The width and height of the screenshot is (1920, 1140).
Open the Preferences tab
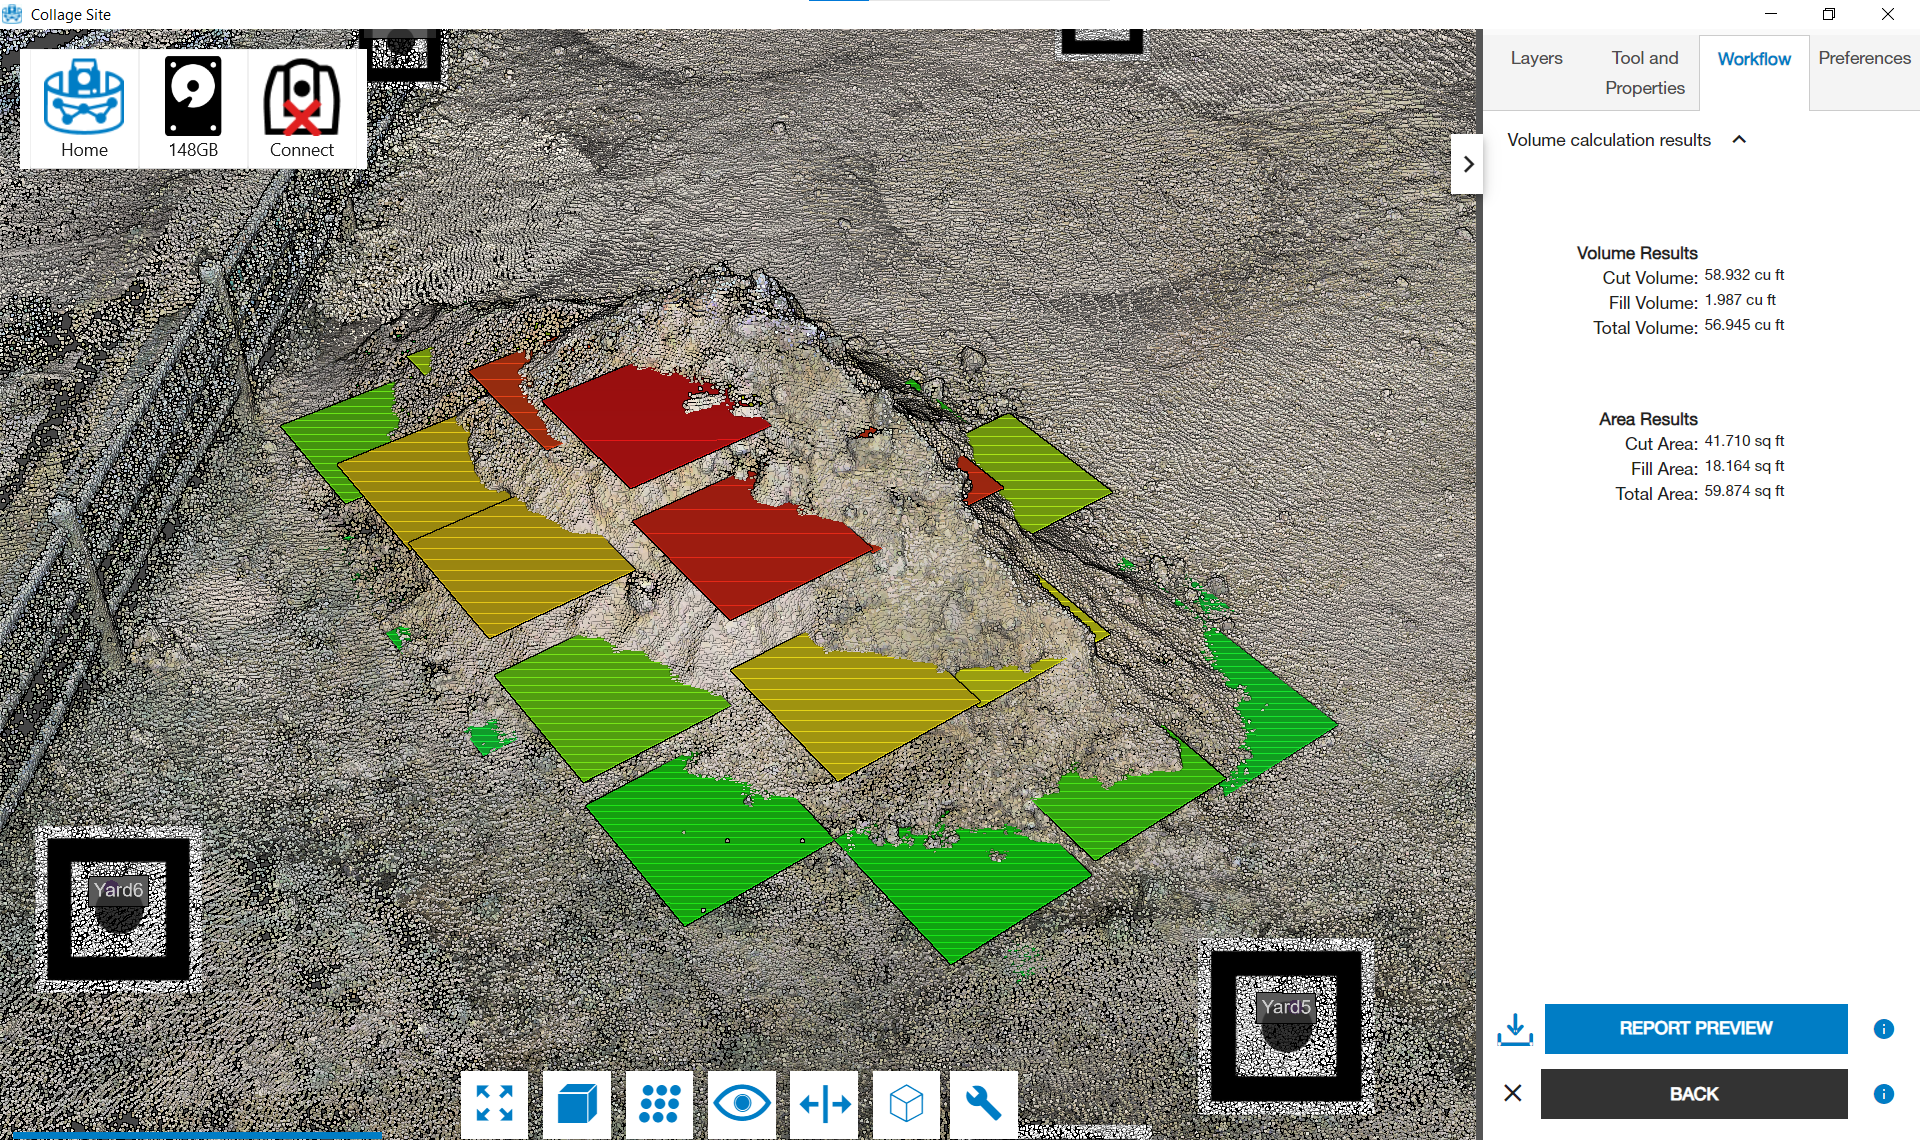coord(1864,58)
